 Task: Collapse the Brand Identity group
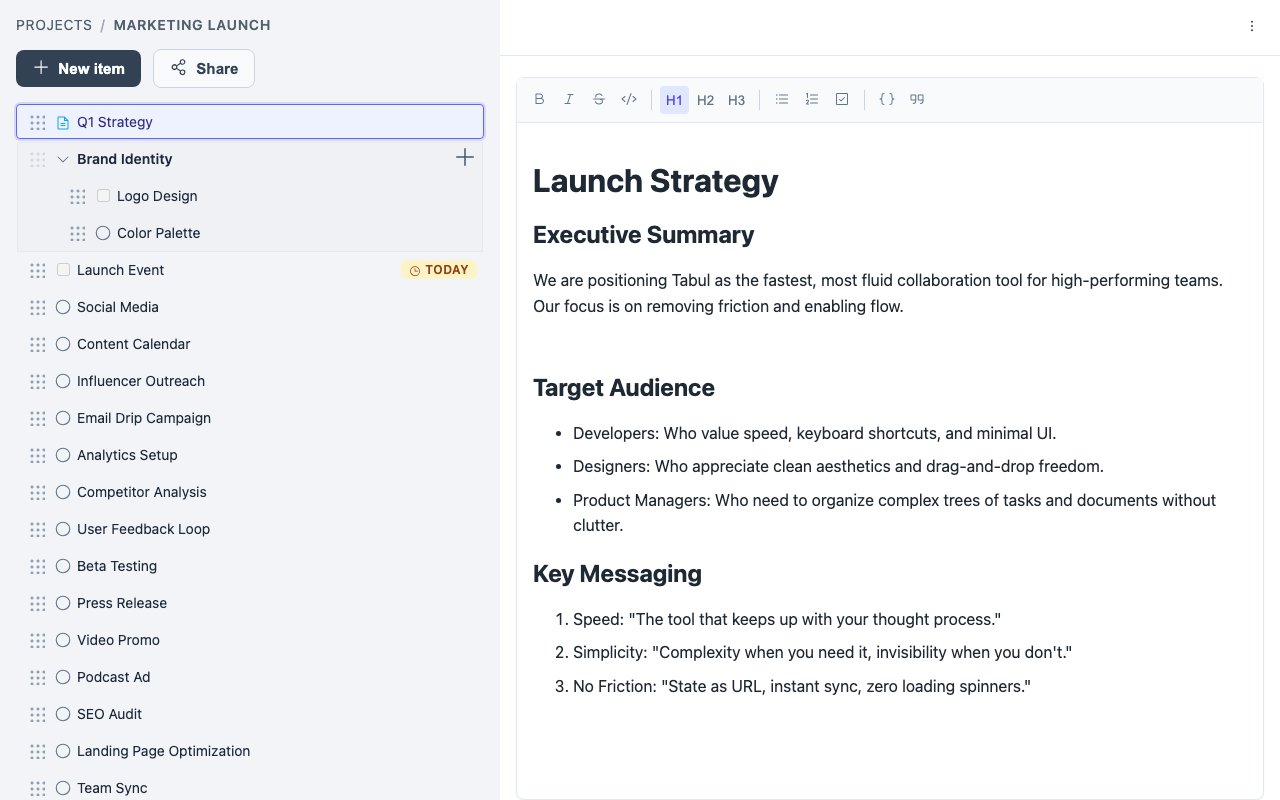[63, 159]
